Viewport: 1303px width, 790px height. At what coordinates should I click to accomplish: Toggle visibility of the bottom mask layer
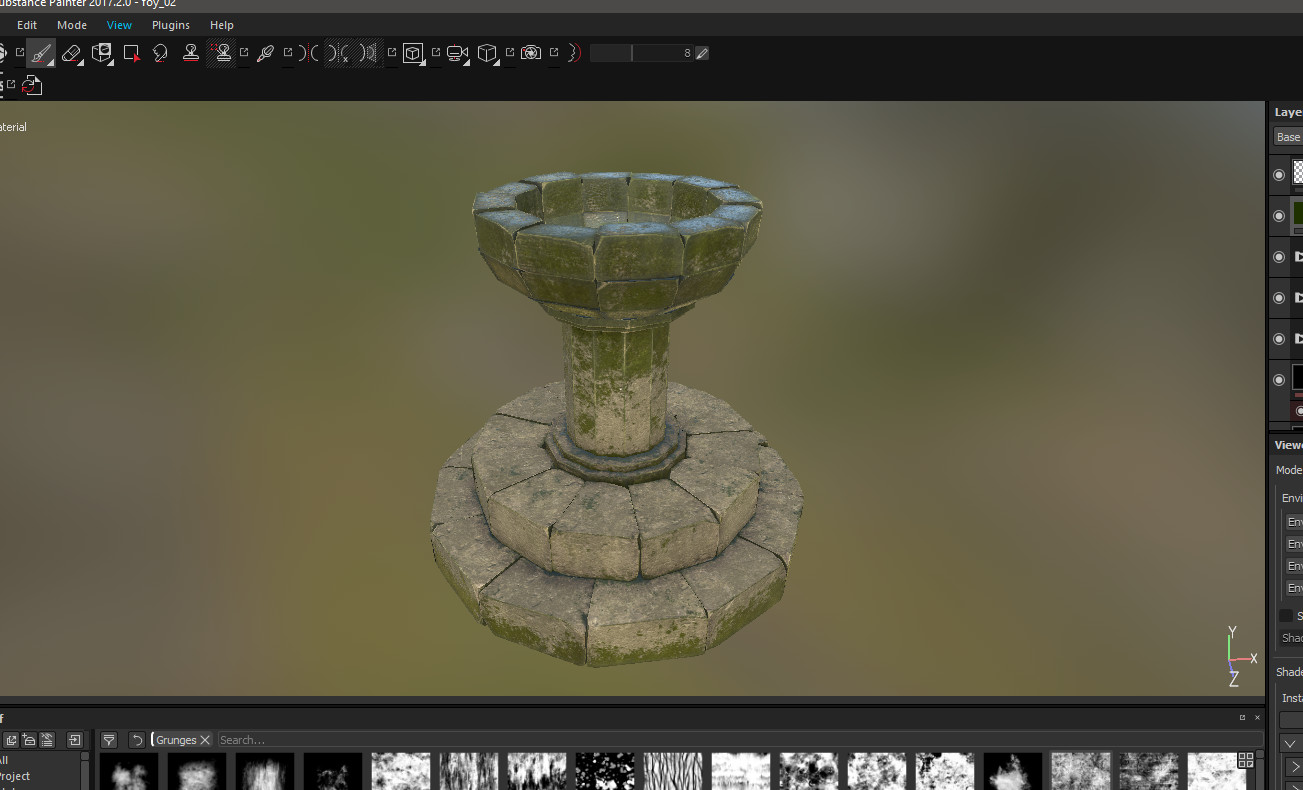pos(1279,379)
